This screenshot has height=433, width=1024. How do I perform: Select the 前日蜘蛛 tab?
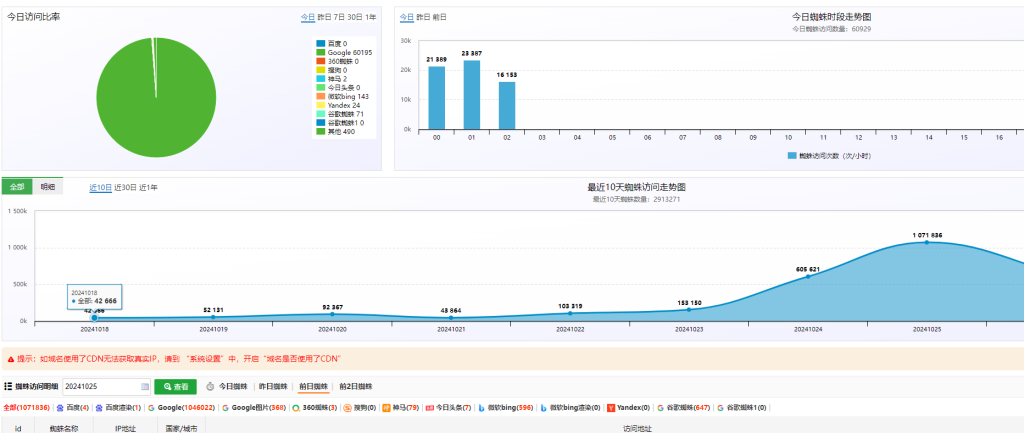tap(314, 386)
